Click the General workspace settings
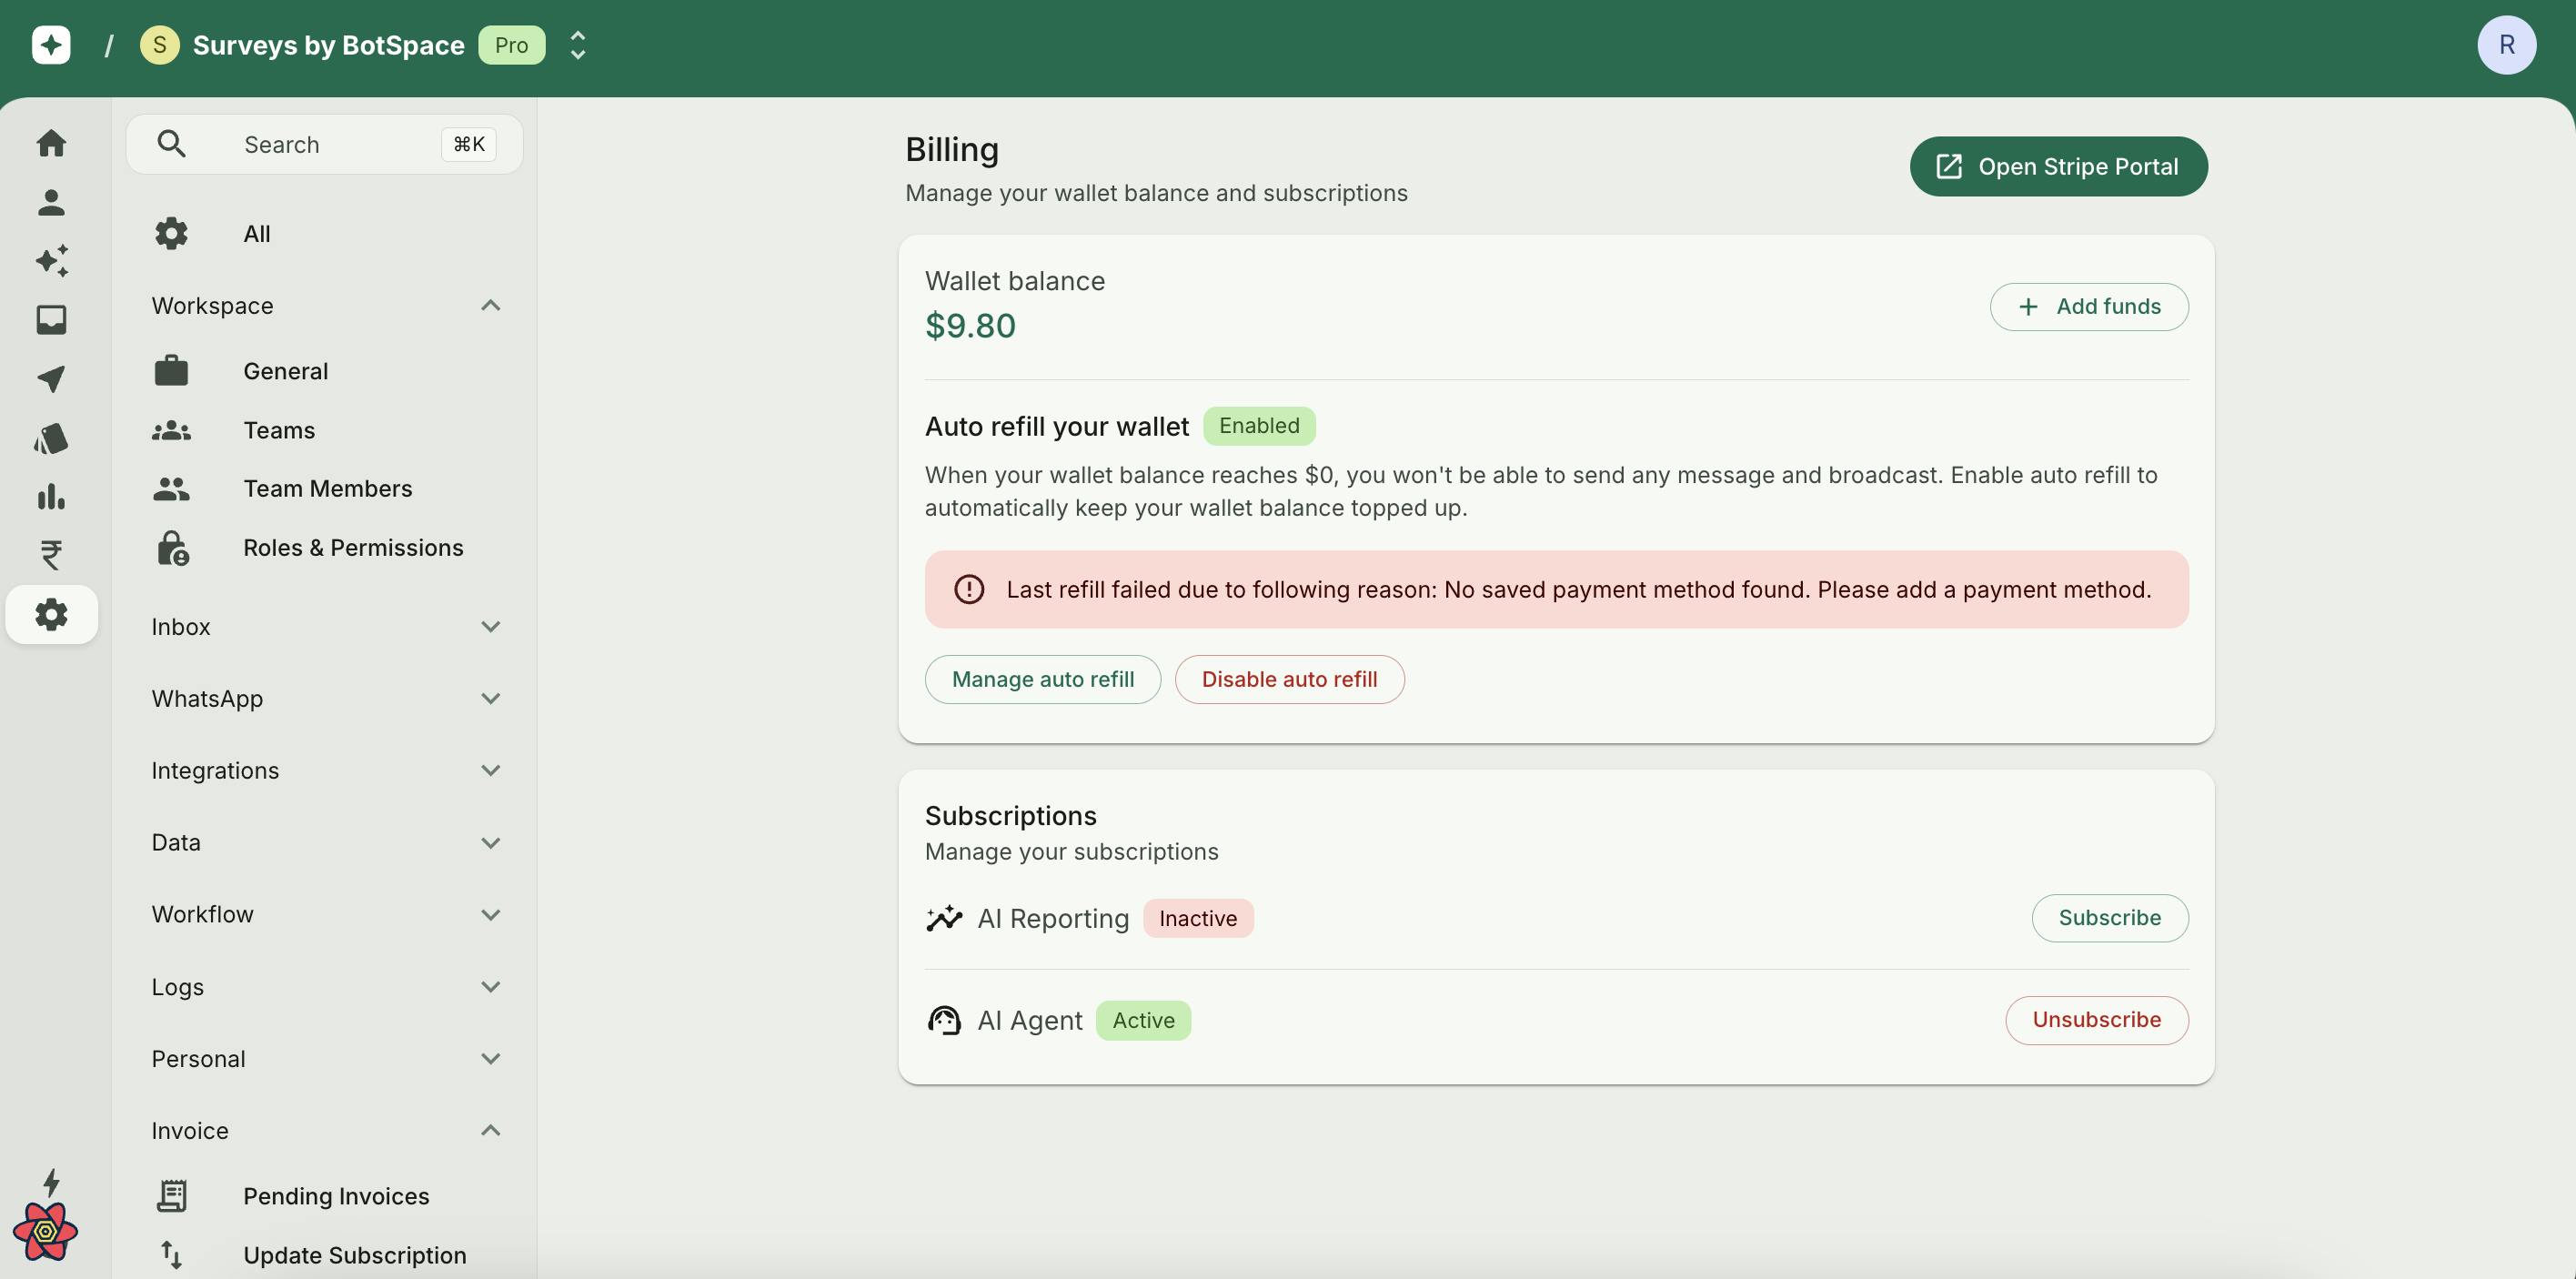 [284, 370]
